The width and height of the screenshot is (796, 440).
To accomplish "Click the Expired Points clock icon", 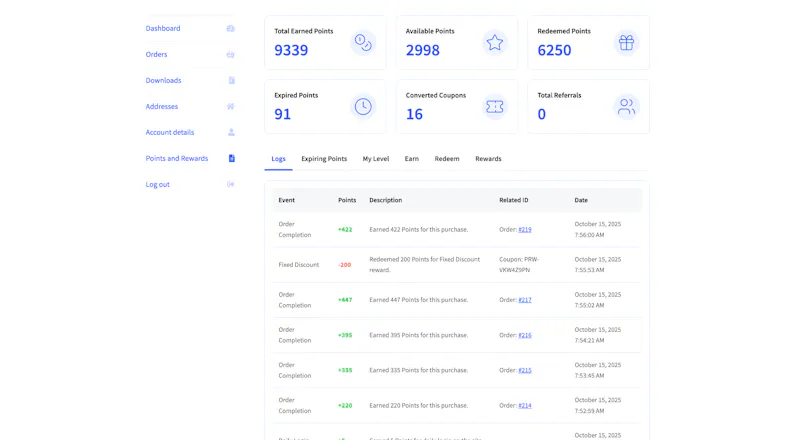I will [363, 107].
